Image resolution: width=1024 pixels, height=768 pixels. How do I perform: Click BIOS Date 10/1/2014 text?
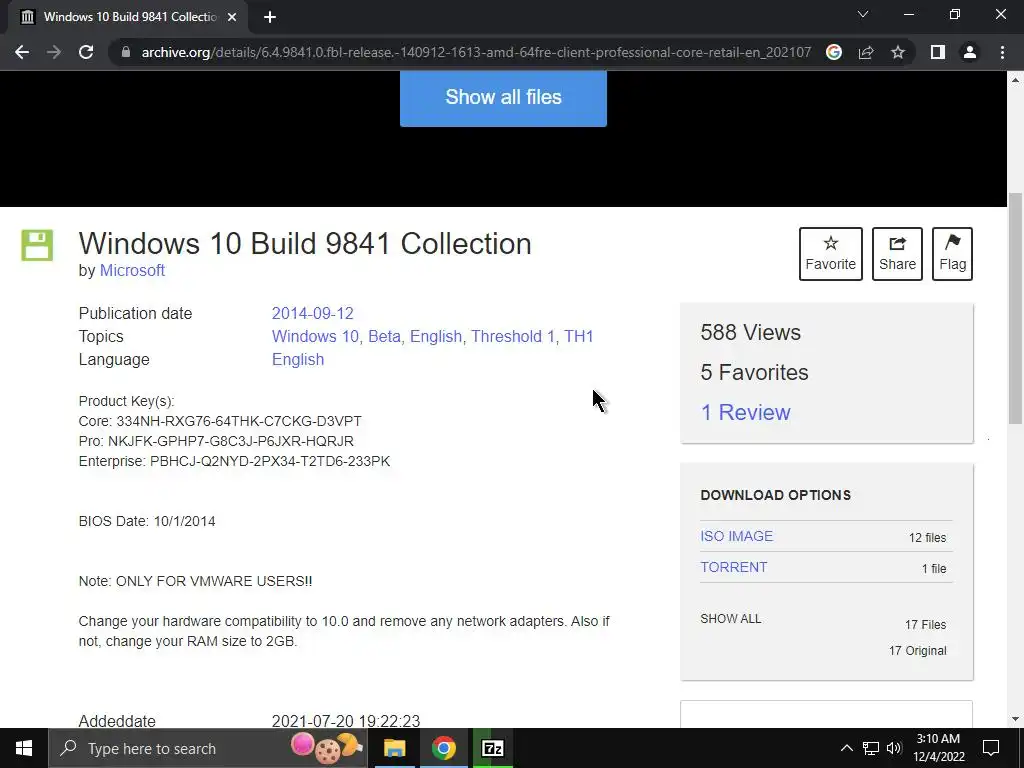coord(147,521)
